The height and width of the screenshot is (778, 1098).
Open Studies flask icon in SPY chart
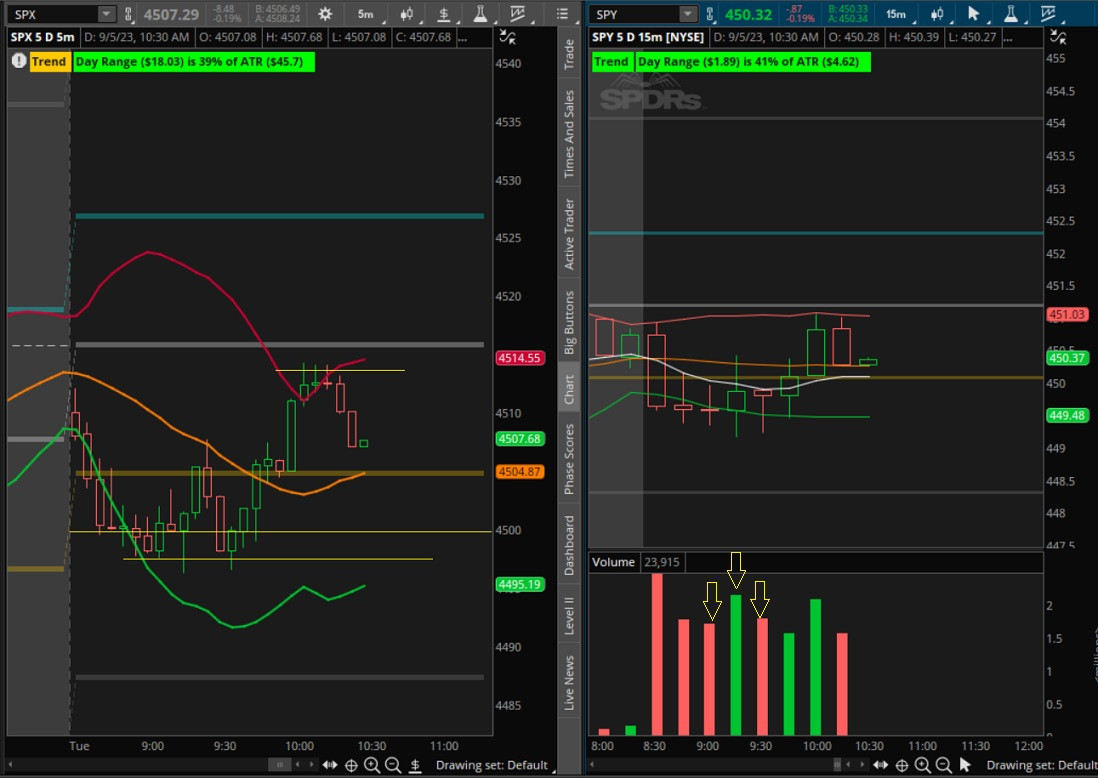point(1010,14)
